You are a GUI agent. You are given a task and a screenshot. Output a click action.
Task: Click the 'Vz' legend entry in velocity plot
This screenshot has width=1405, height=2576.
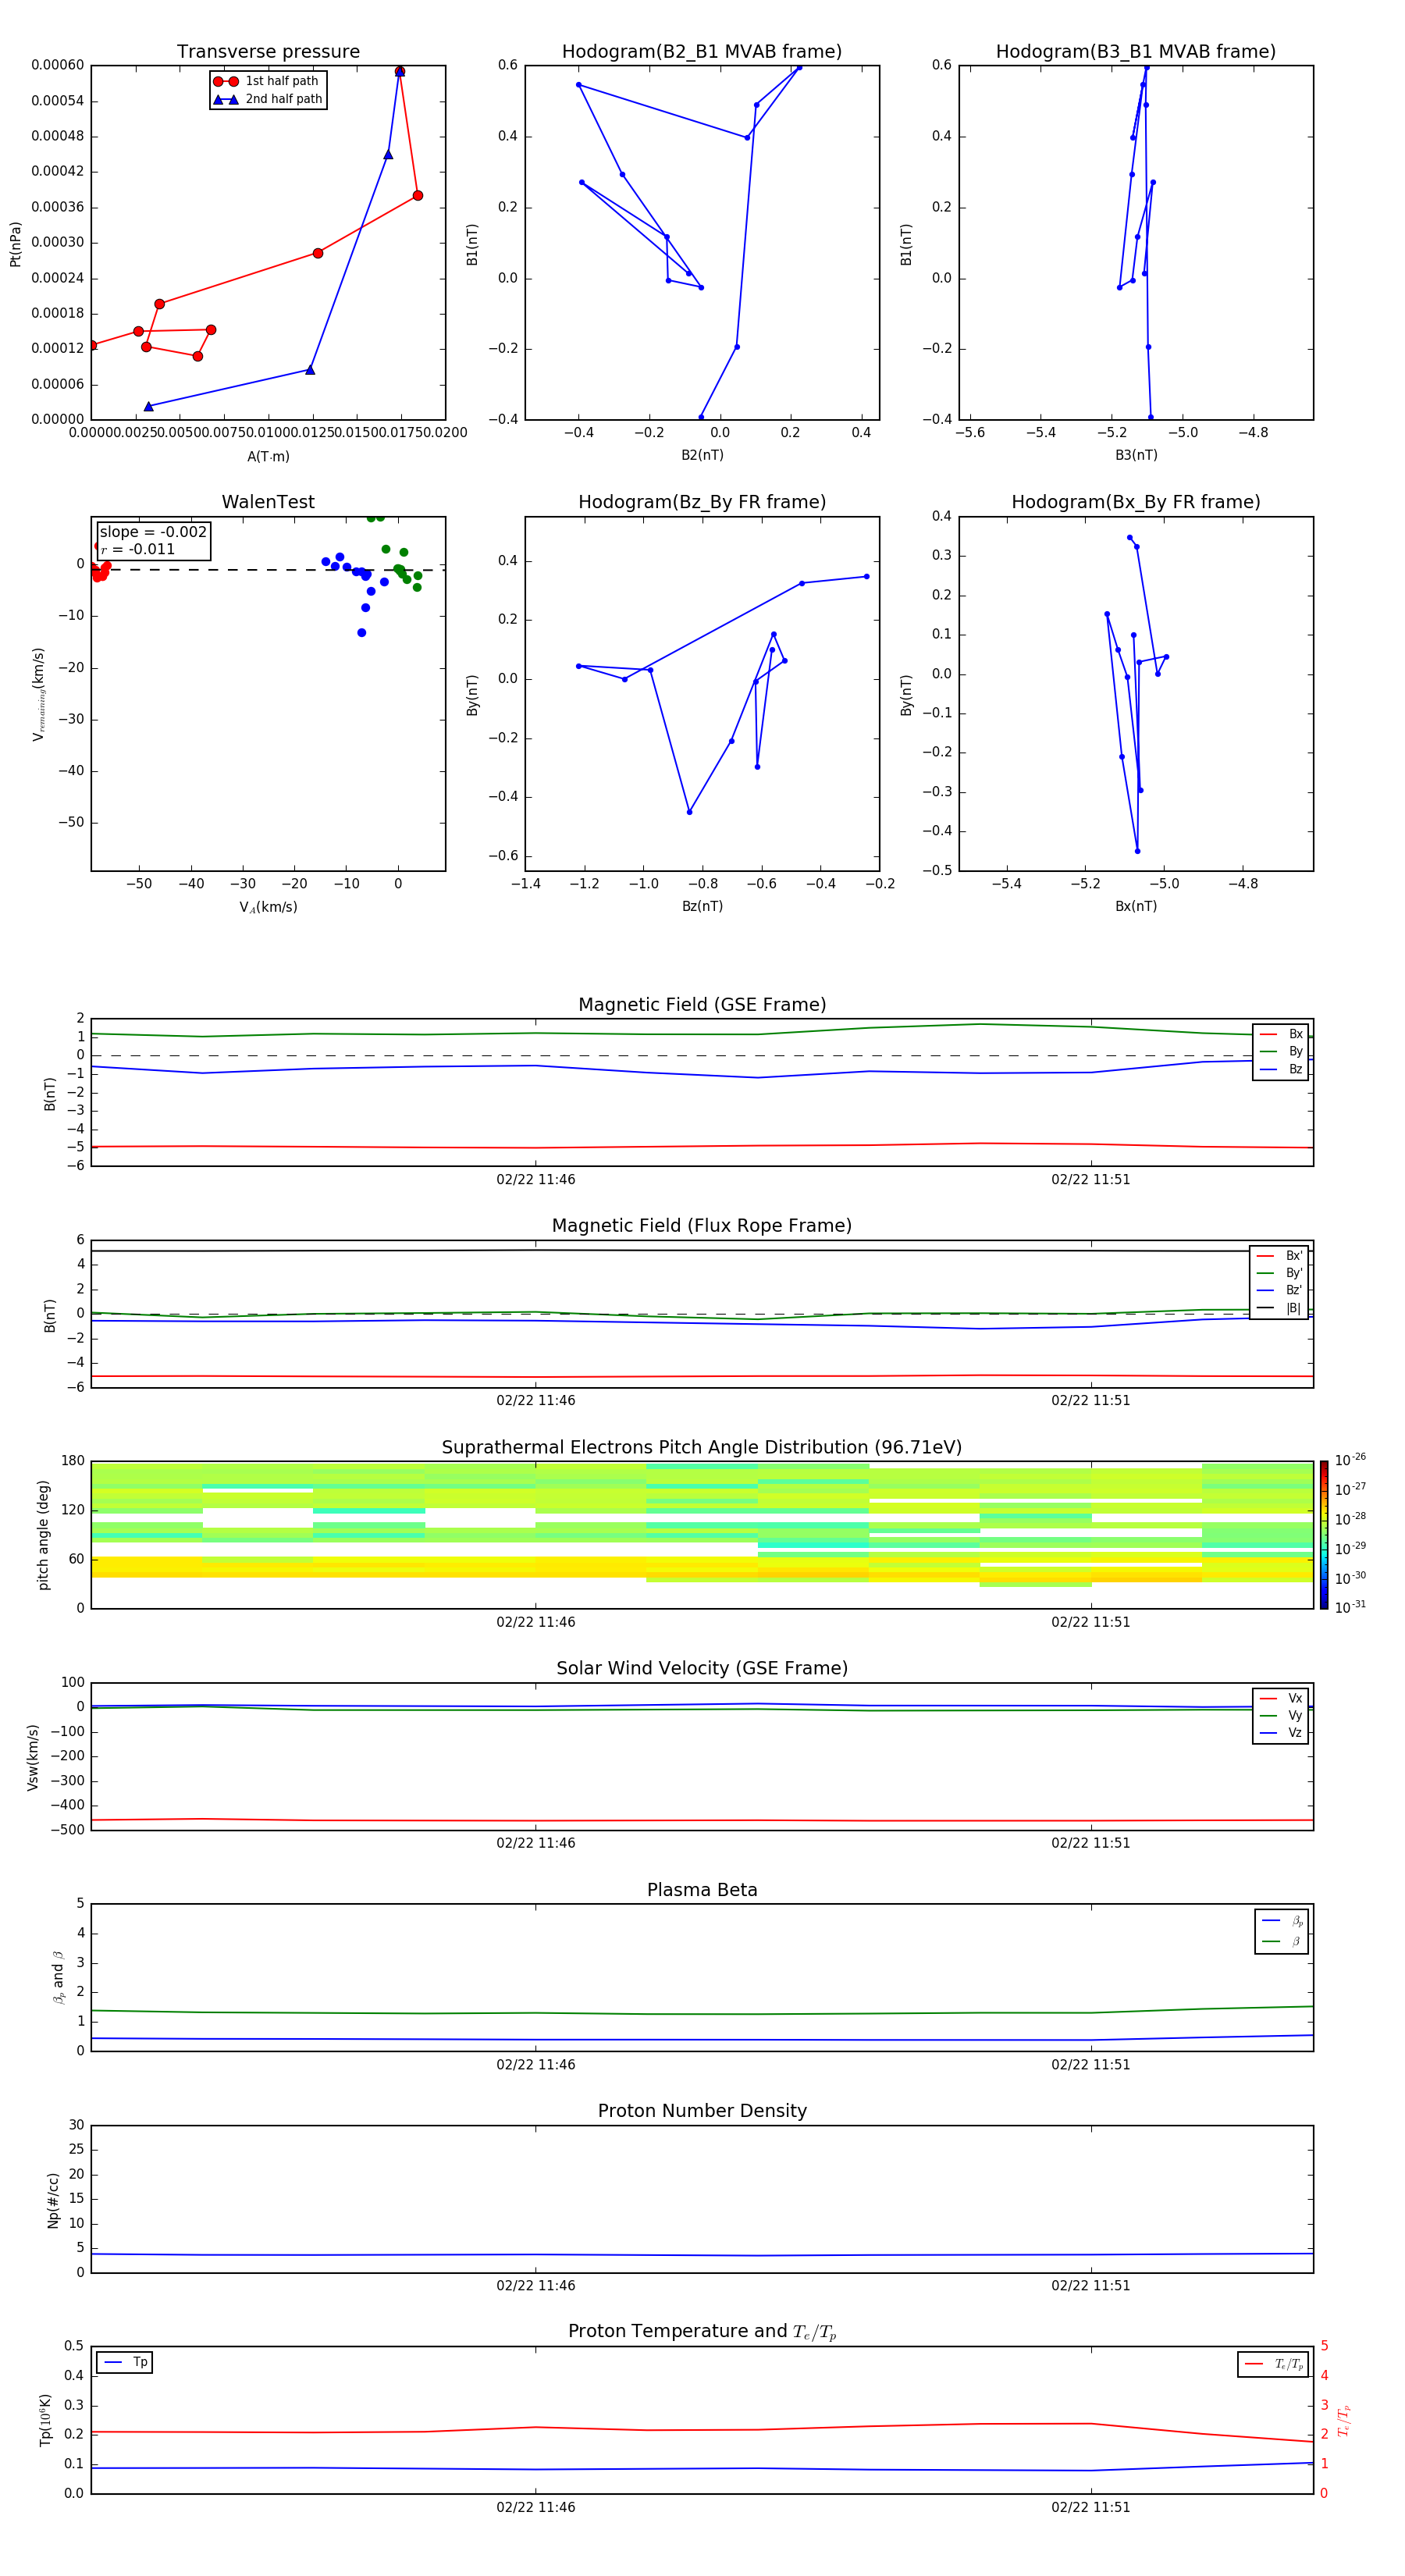[x=1281, y=1732]
